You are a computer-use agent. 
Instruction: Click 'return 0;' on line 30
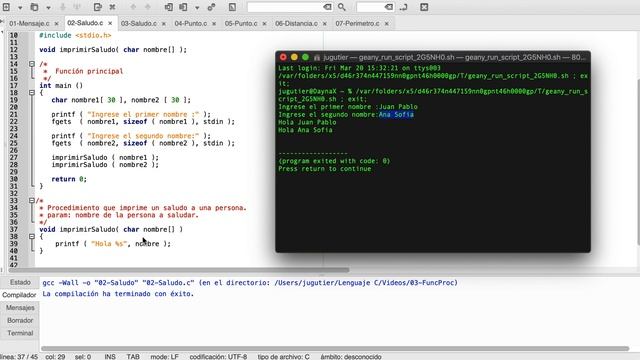coord(69,179)
